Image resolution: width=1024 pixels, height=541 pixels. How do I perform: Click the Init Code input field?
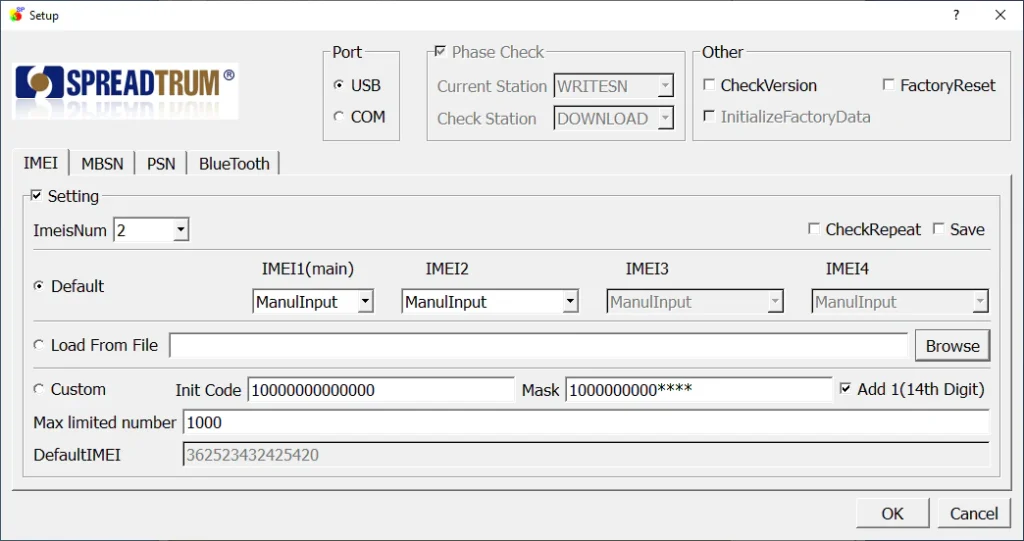click(x=380, y=390)
